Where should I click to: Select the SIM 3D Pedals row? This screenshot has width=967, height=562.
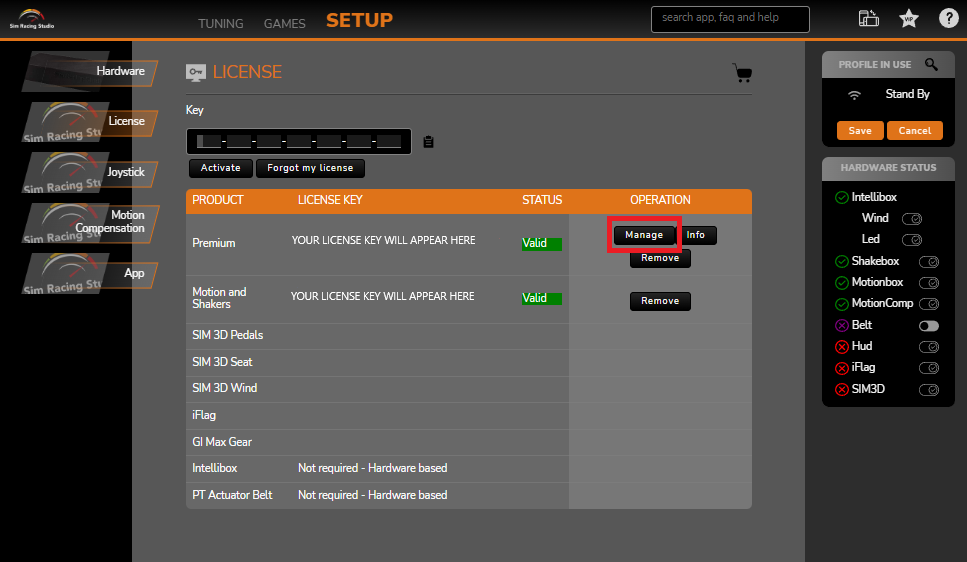point(469,336)
